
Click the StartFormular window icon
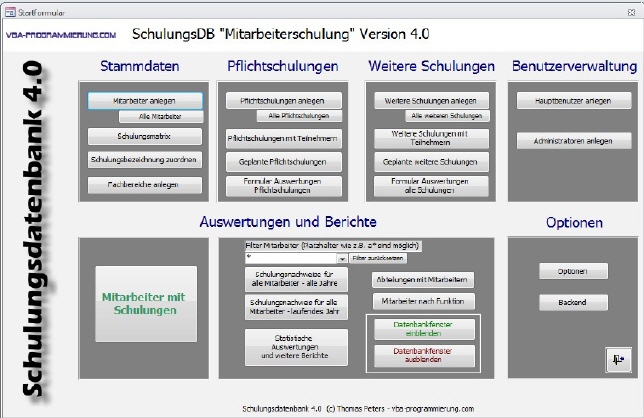click(8, 7)
